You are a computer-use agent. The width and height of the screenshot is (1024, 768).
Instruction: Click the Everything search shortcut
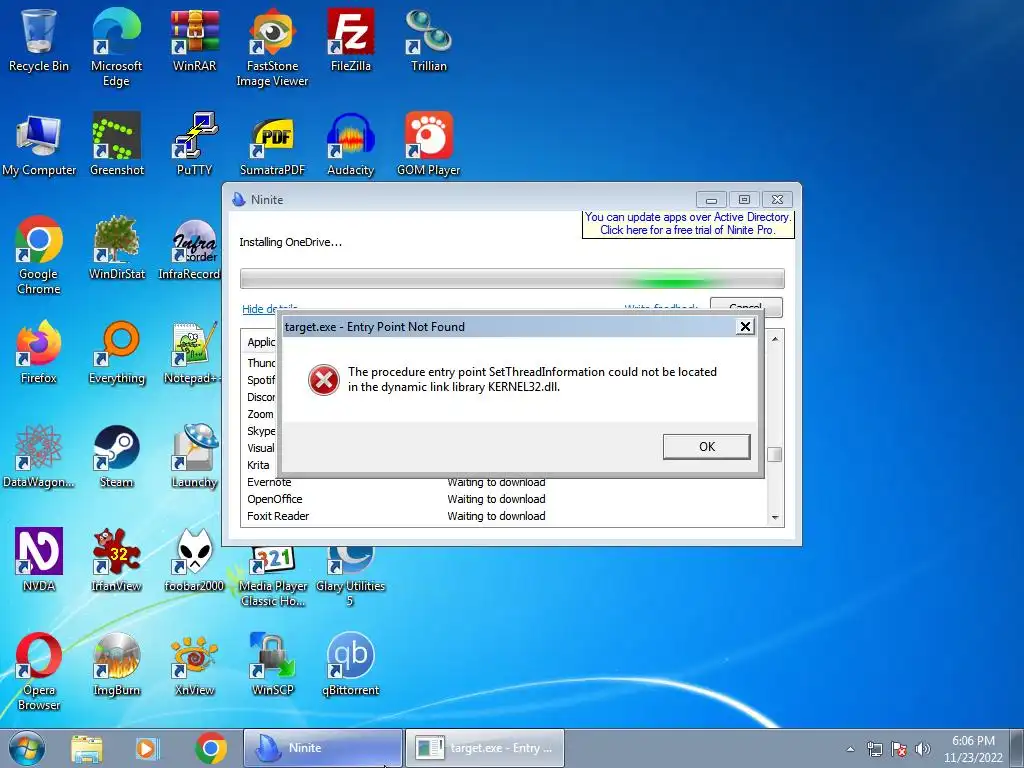[x=116, y=353]
